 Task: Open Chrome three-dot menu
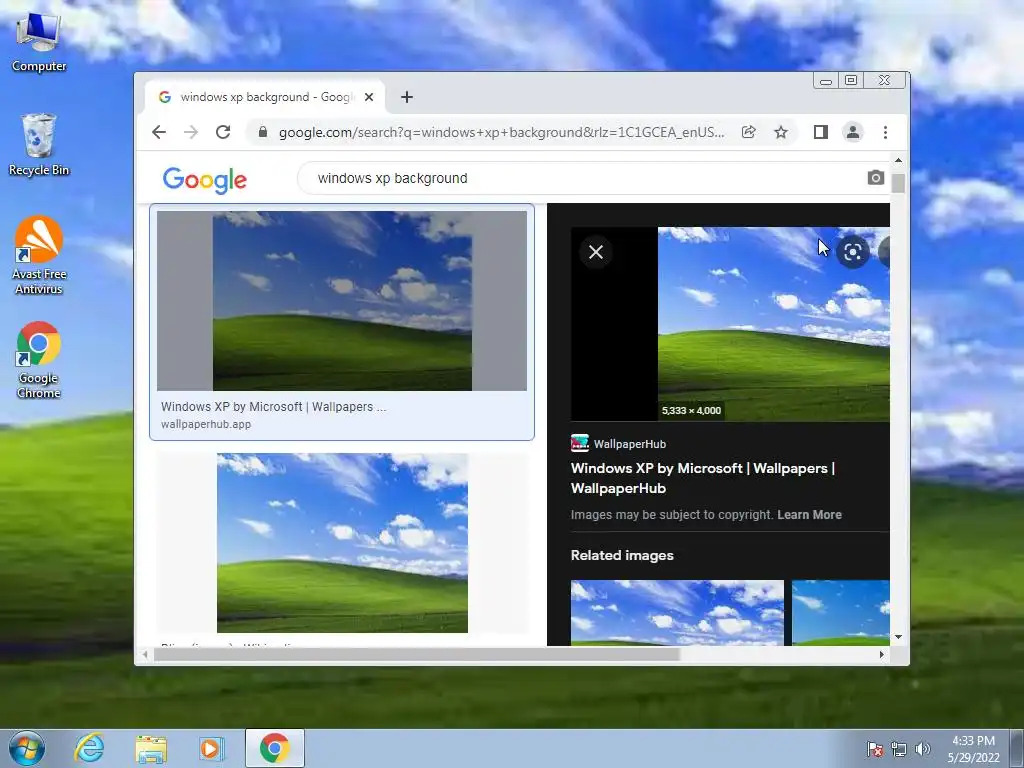(886, 133)
